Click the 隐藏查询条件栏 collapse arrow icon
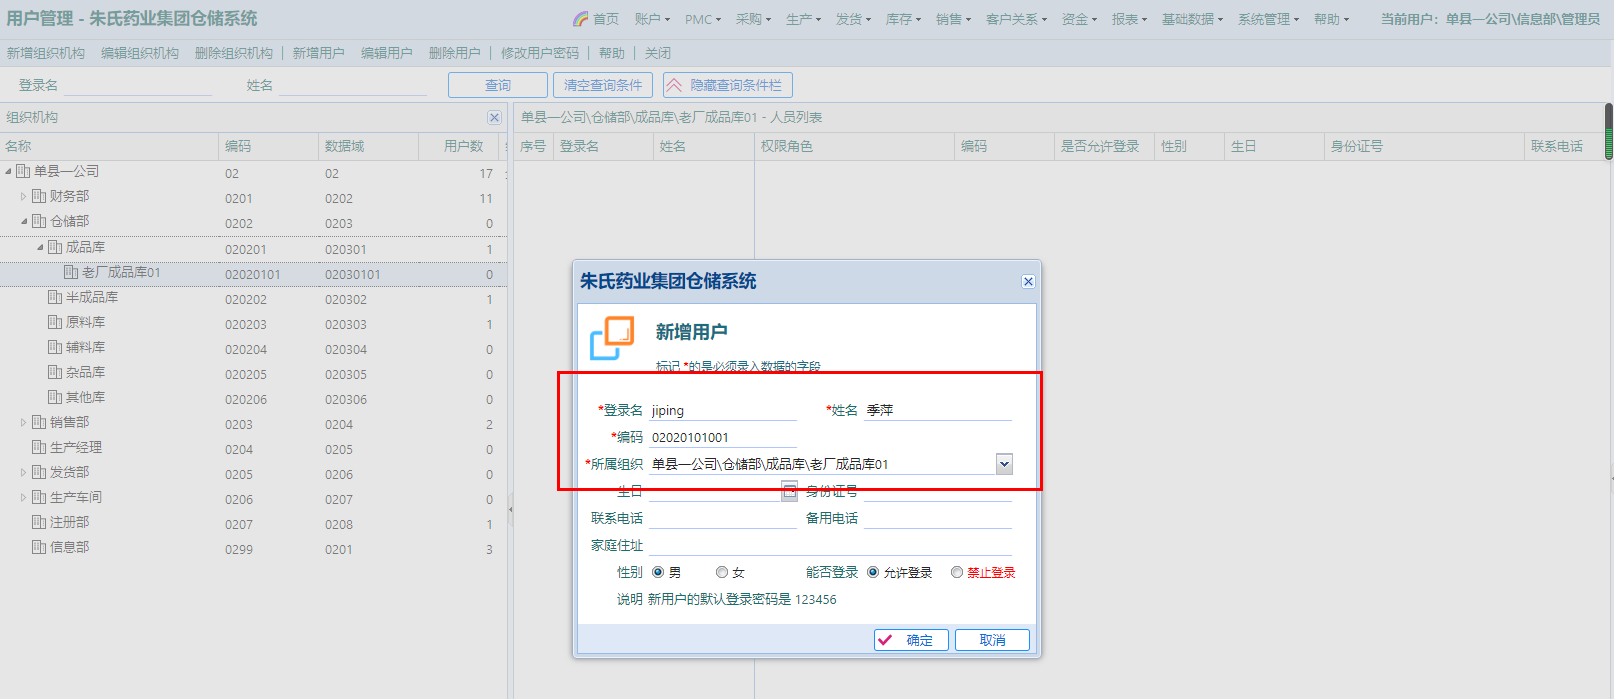Image resolution: width=1614 pixels, height=699 pixels. point(674,86)
